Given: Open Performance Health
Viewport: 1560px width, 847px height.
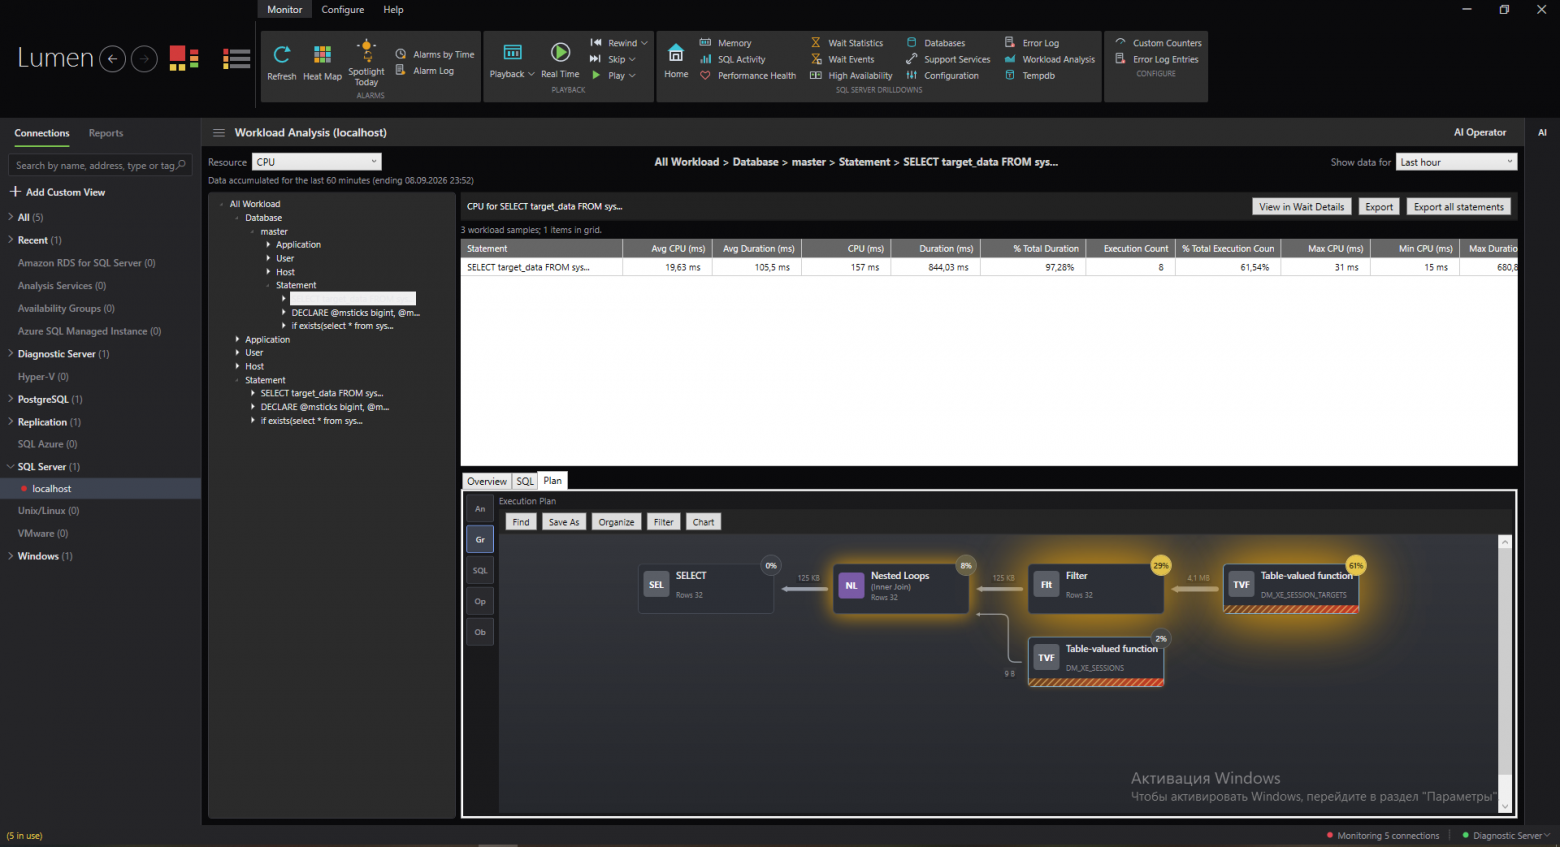Looking at the screenshot, I should point(748,75).
